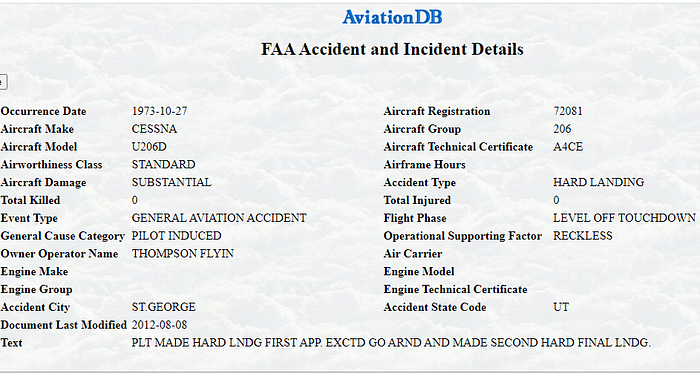Click the UT accident state code
Image resolution: width=700 pixels, height=373 pixels.
tap(561, 307)
